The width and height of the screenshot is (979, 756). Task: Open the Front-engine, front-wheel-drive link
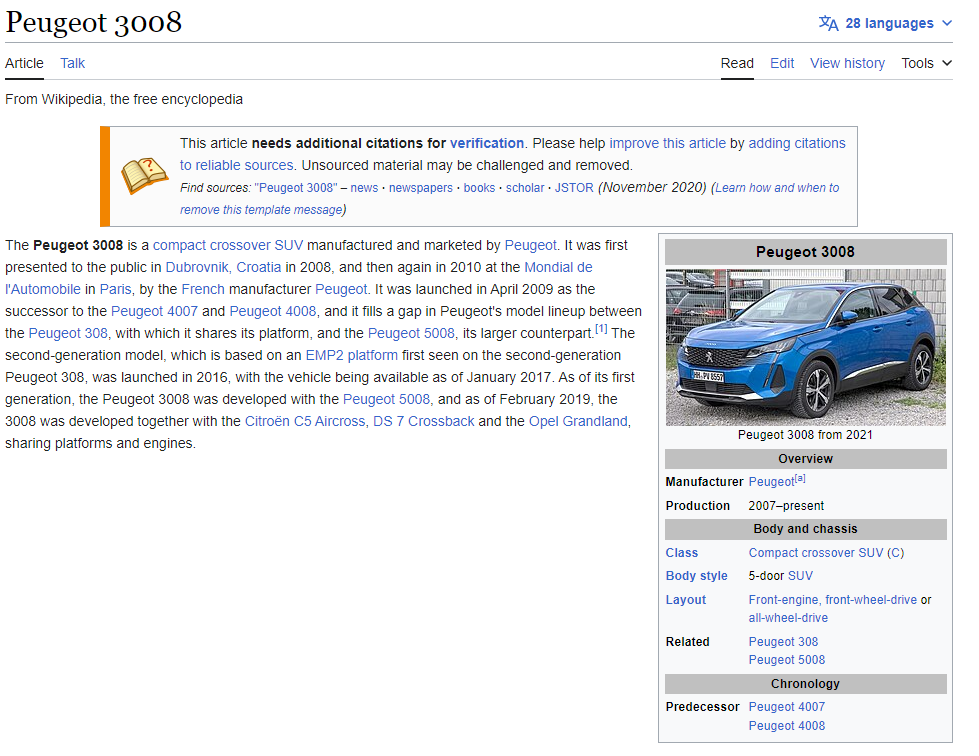[832, 599]
